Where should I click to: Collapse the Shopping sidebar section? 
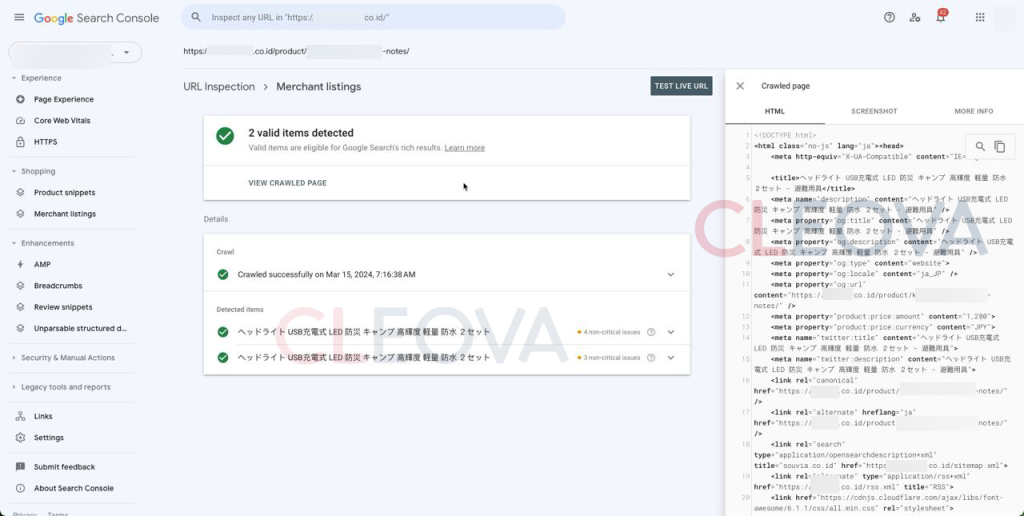pos(14,171)
